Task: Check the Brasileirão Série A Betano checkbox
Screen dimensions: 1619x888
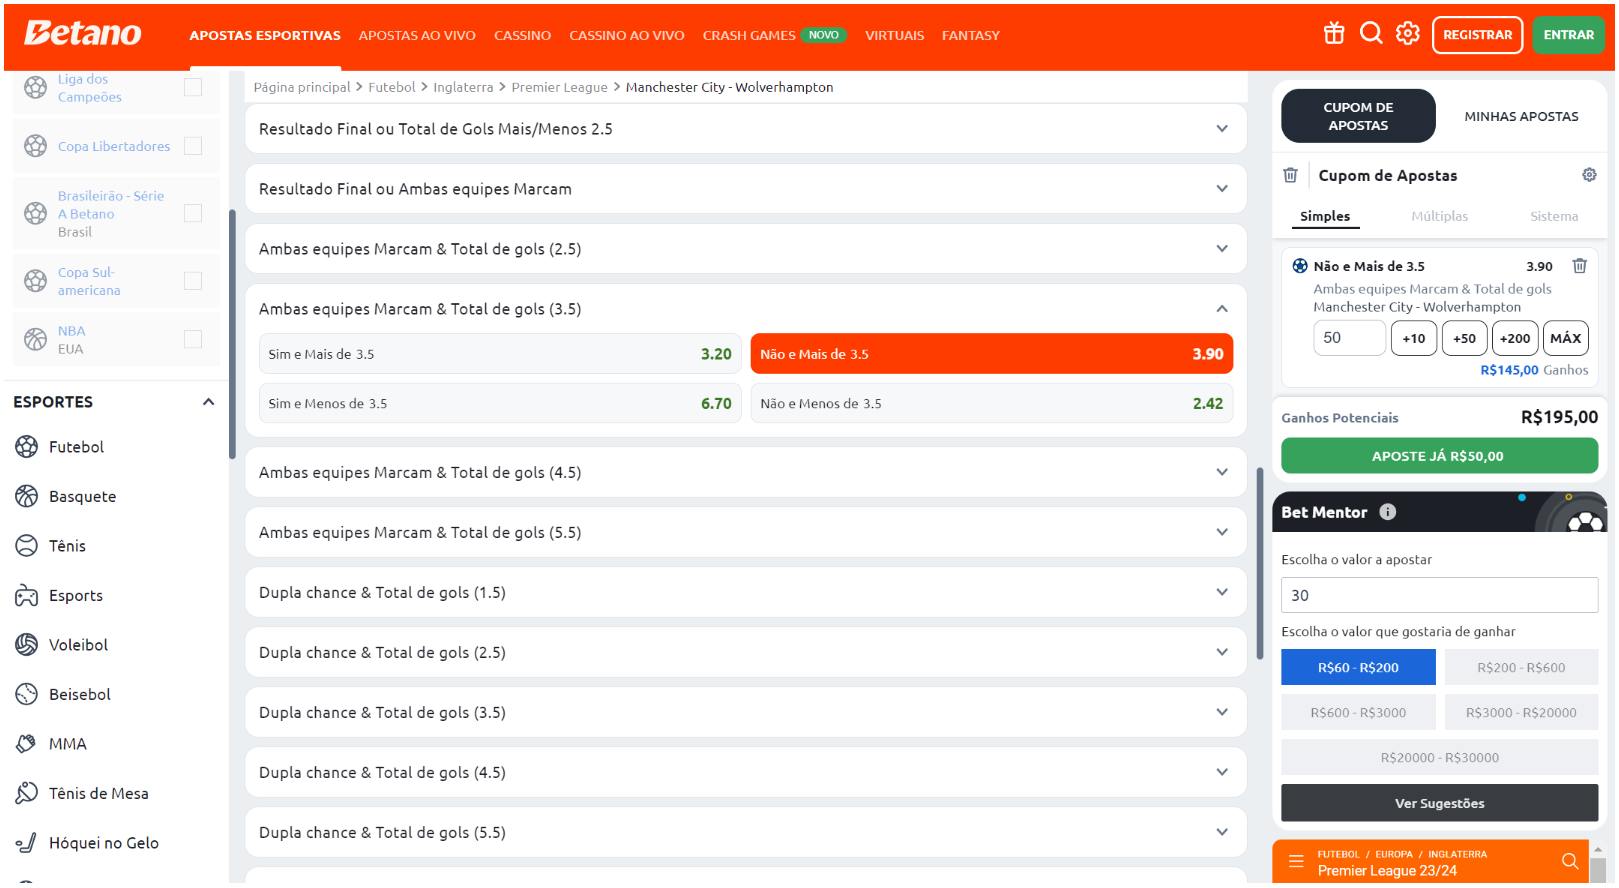Action: [193, 213]
